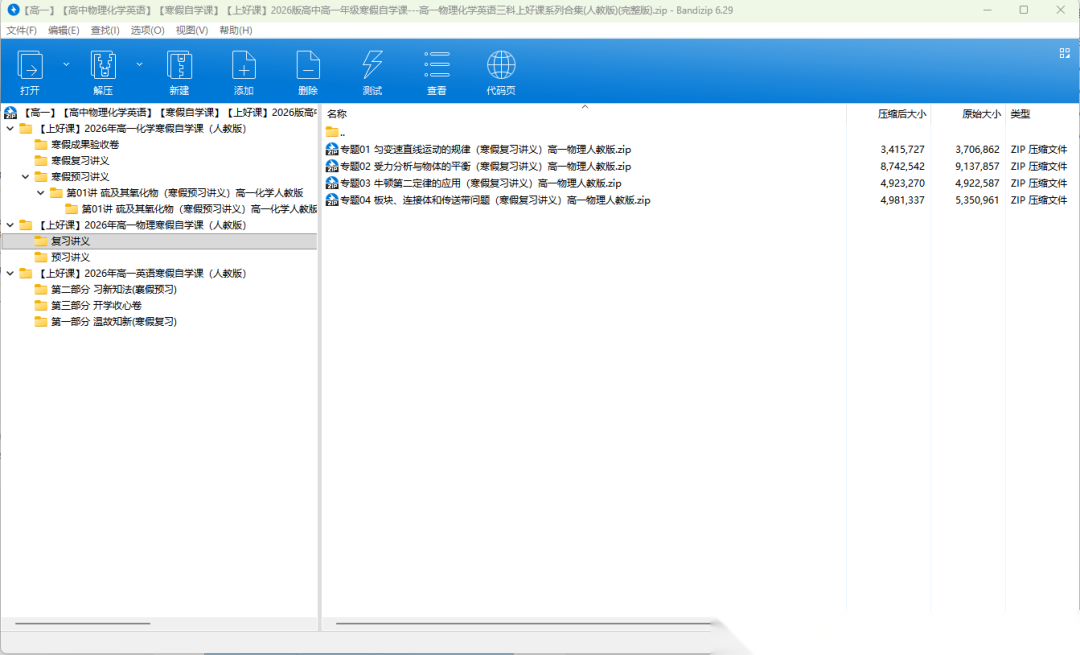The image size is (1080, 655).
Task: Open the 文件(F) menu
Action: (x=21, y=30)
